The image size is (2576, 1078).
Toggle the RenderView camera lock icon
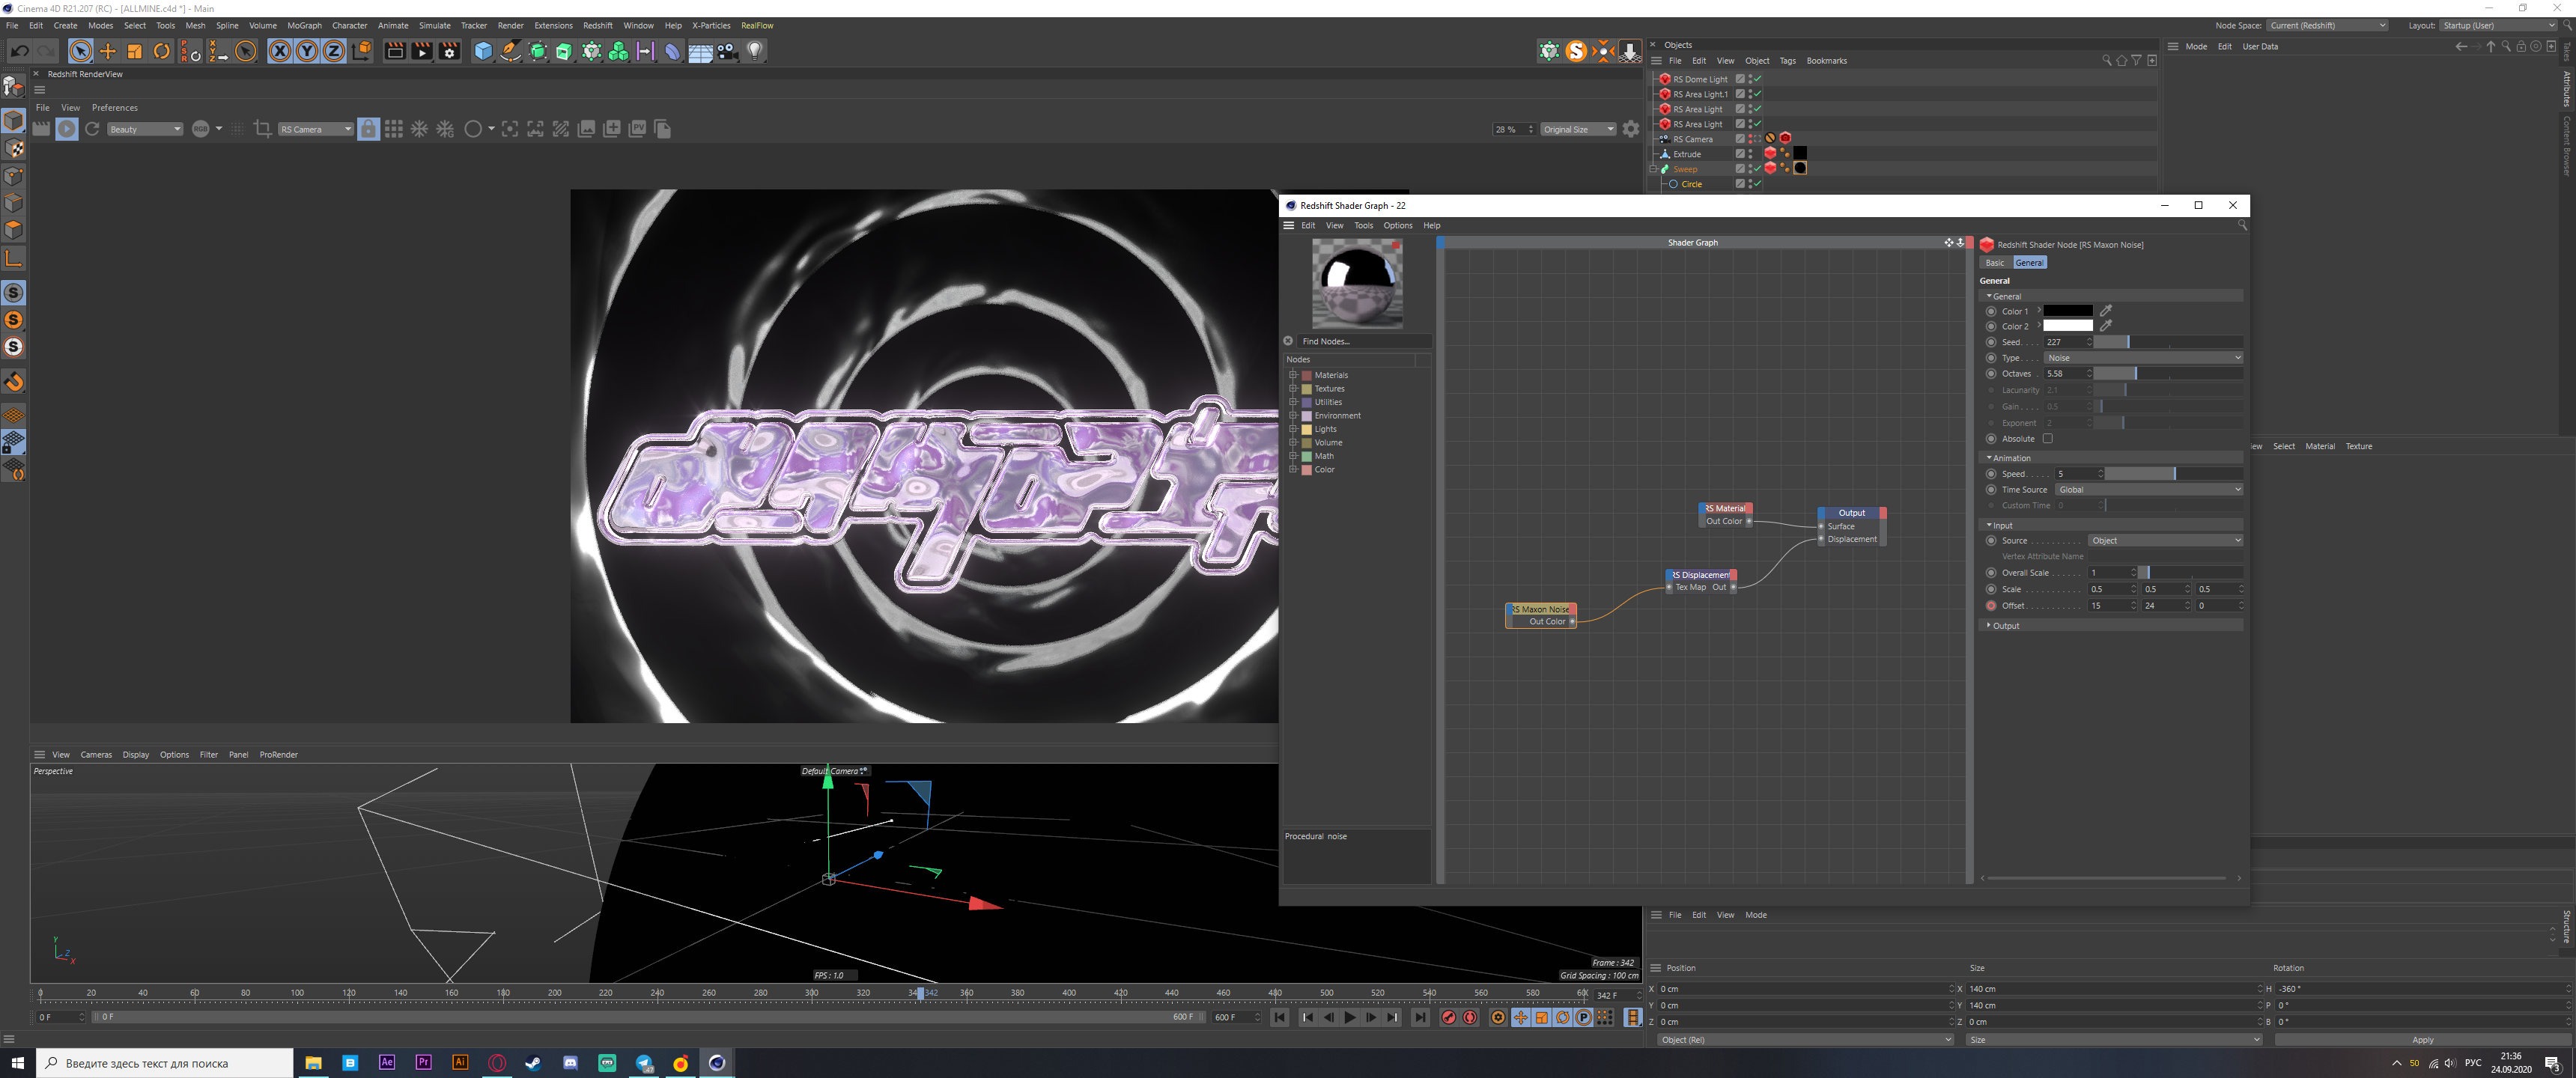(368, 129)
